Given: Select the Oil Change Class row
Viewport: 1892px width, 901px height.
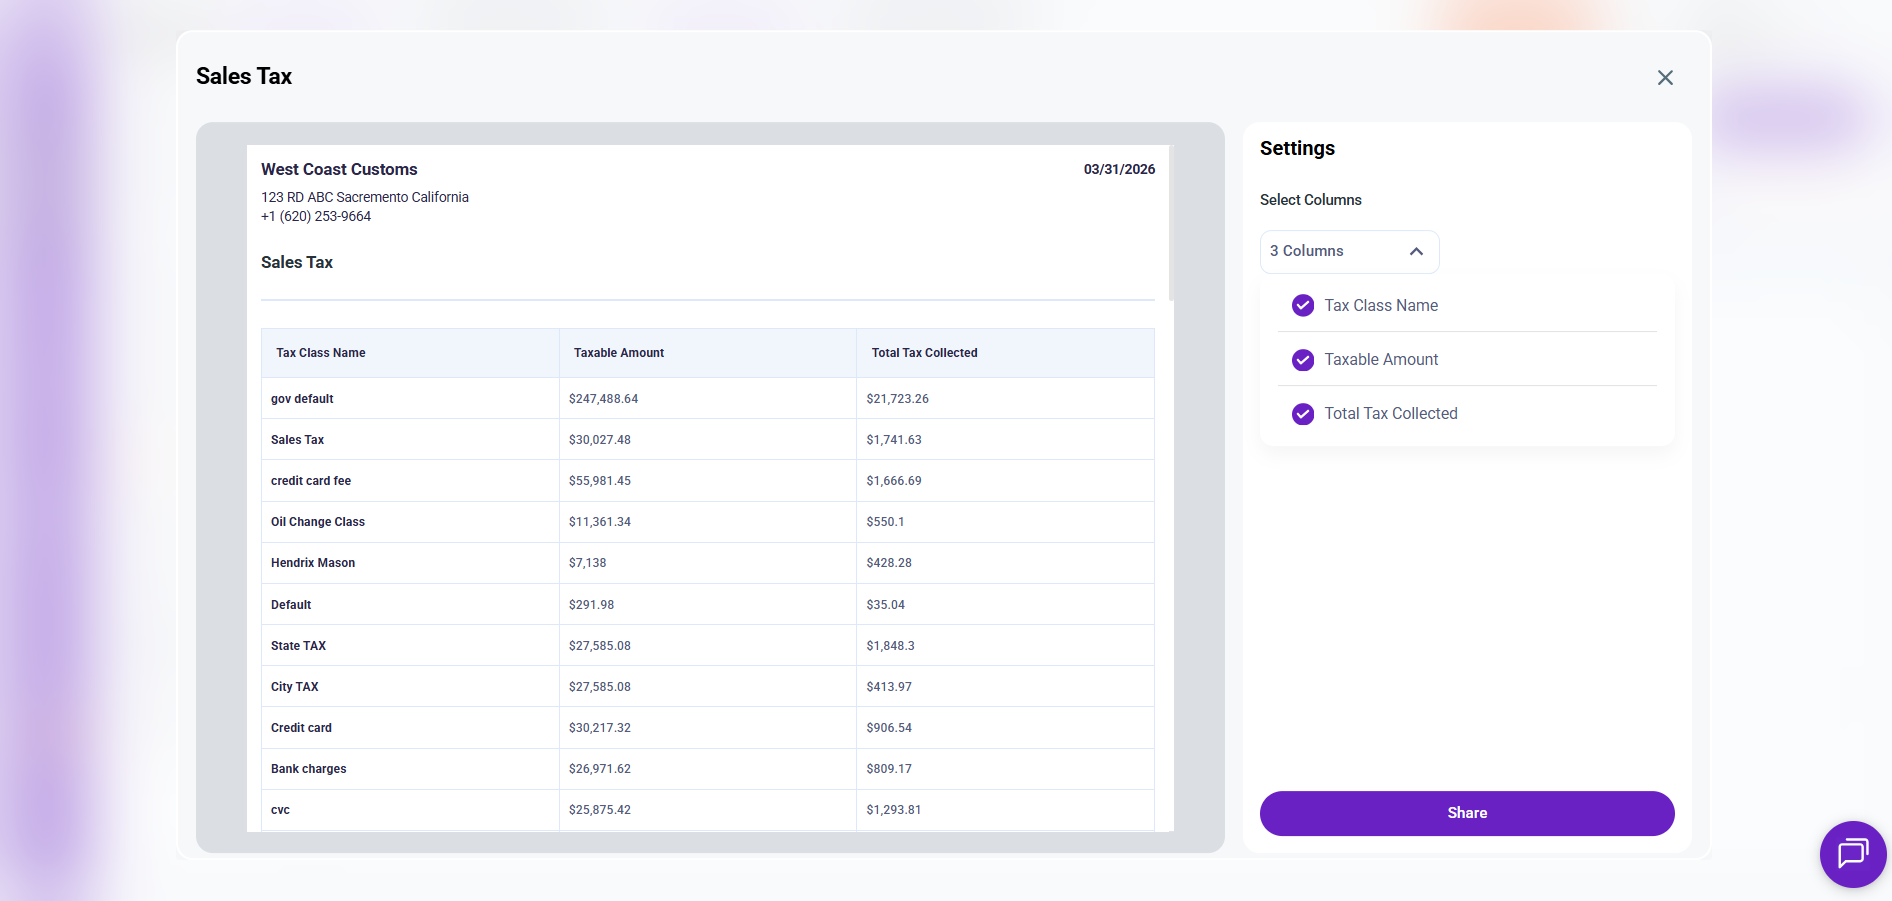Looking at the screenshot, I should coord(318,522).
